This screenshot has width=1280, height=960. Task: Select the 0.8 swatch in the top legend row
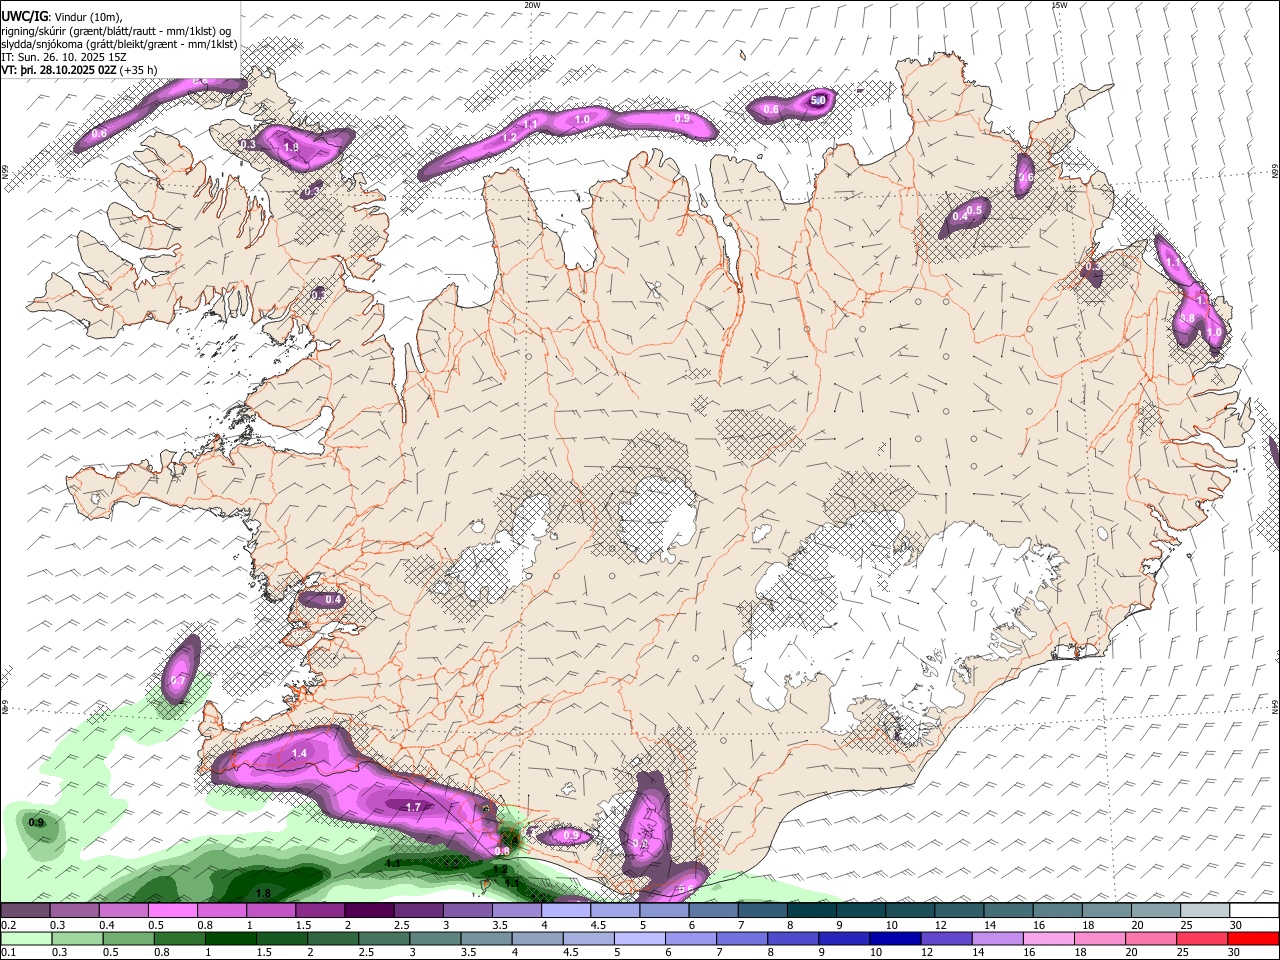(x=222, y=910)
